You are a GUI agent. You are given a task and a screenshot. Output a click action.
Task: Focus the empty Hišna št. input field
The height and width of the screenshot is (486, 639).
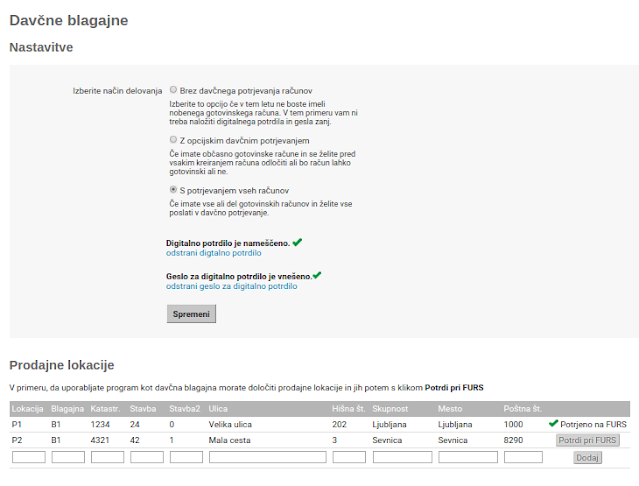tap(349, 457)
